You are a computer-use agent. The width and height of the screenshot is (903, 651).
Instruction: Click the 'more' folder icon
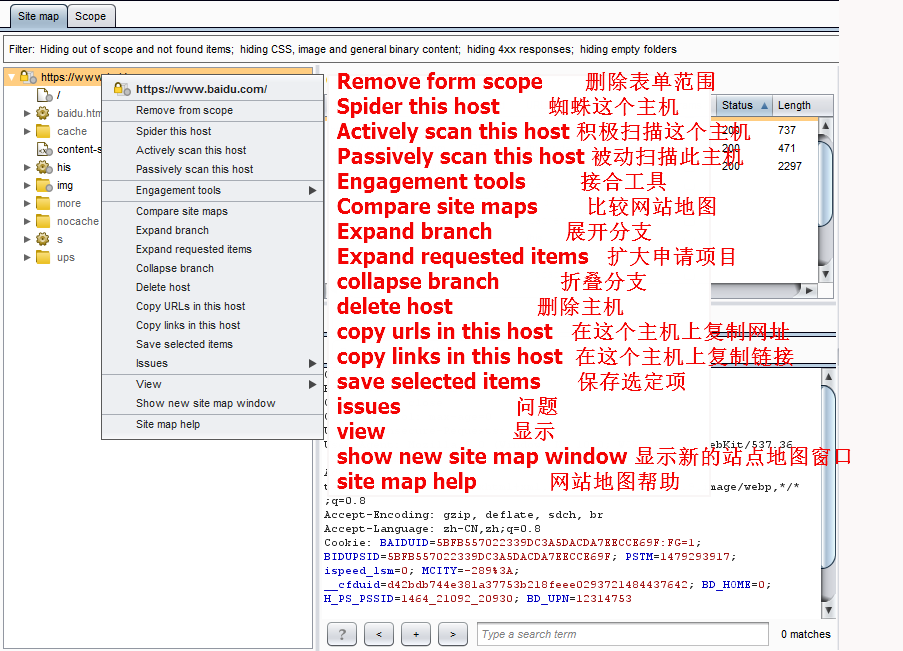tap(43, 203)
